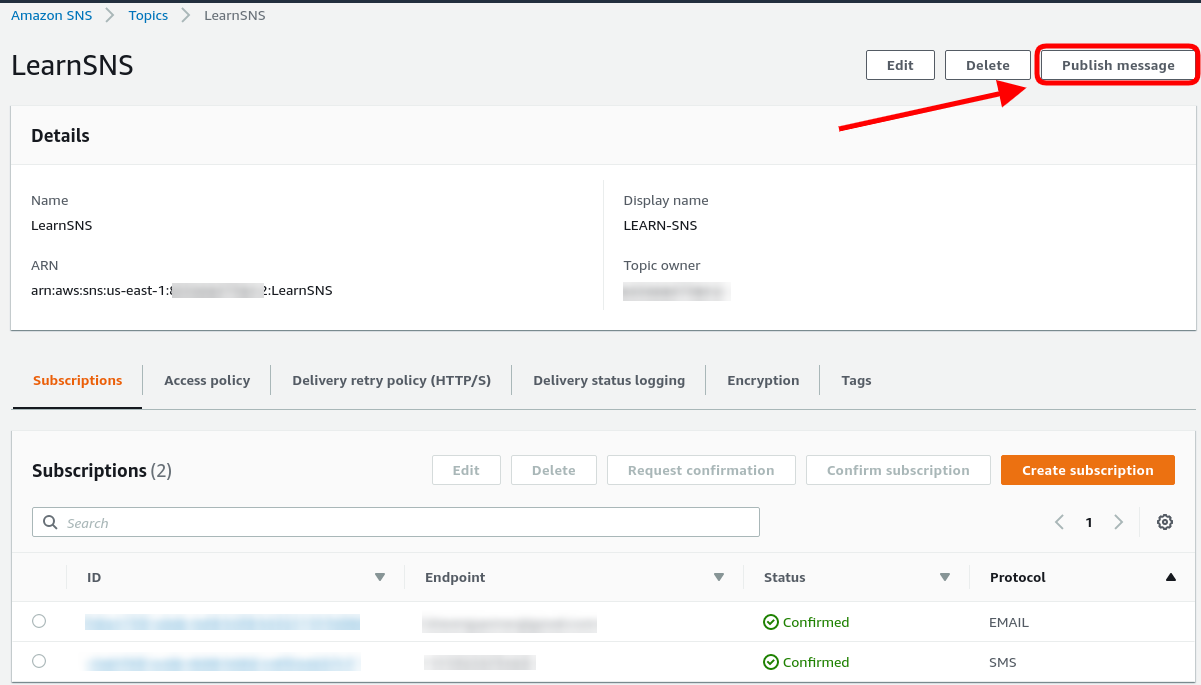Click the Publish message button
The width and height of the screenshot is (1201, 685).
click(x=1118, y=65)
